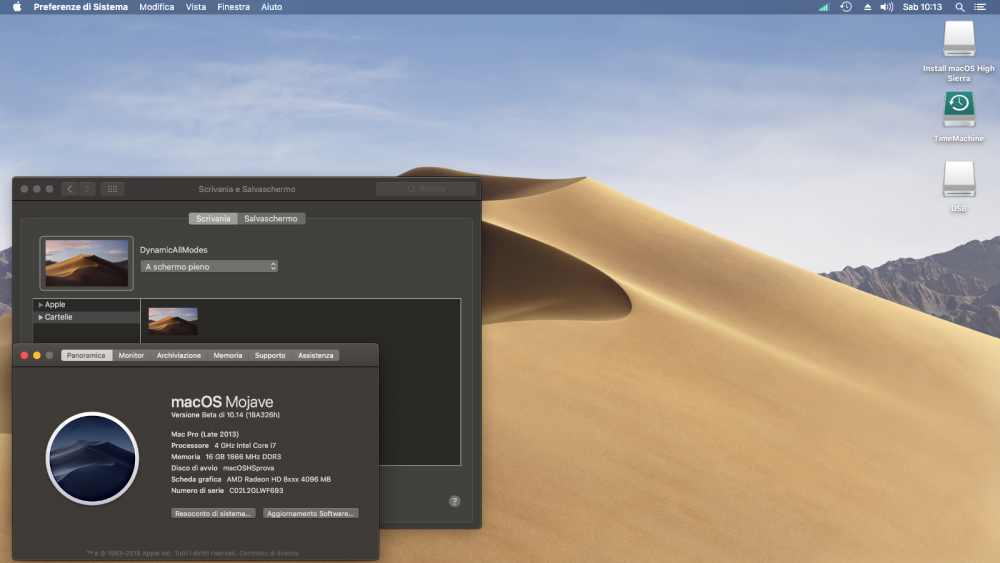Open Spotlight search magnifier icon
1000x563 pixels.
[x=959, y=7]
